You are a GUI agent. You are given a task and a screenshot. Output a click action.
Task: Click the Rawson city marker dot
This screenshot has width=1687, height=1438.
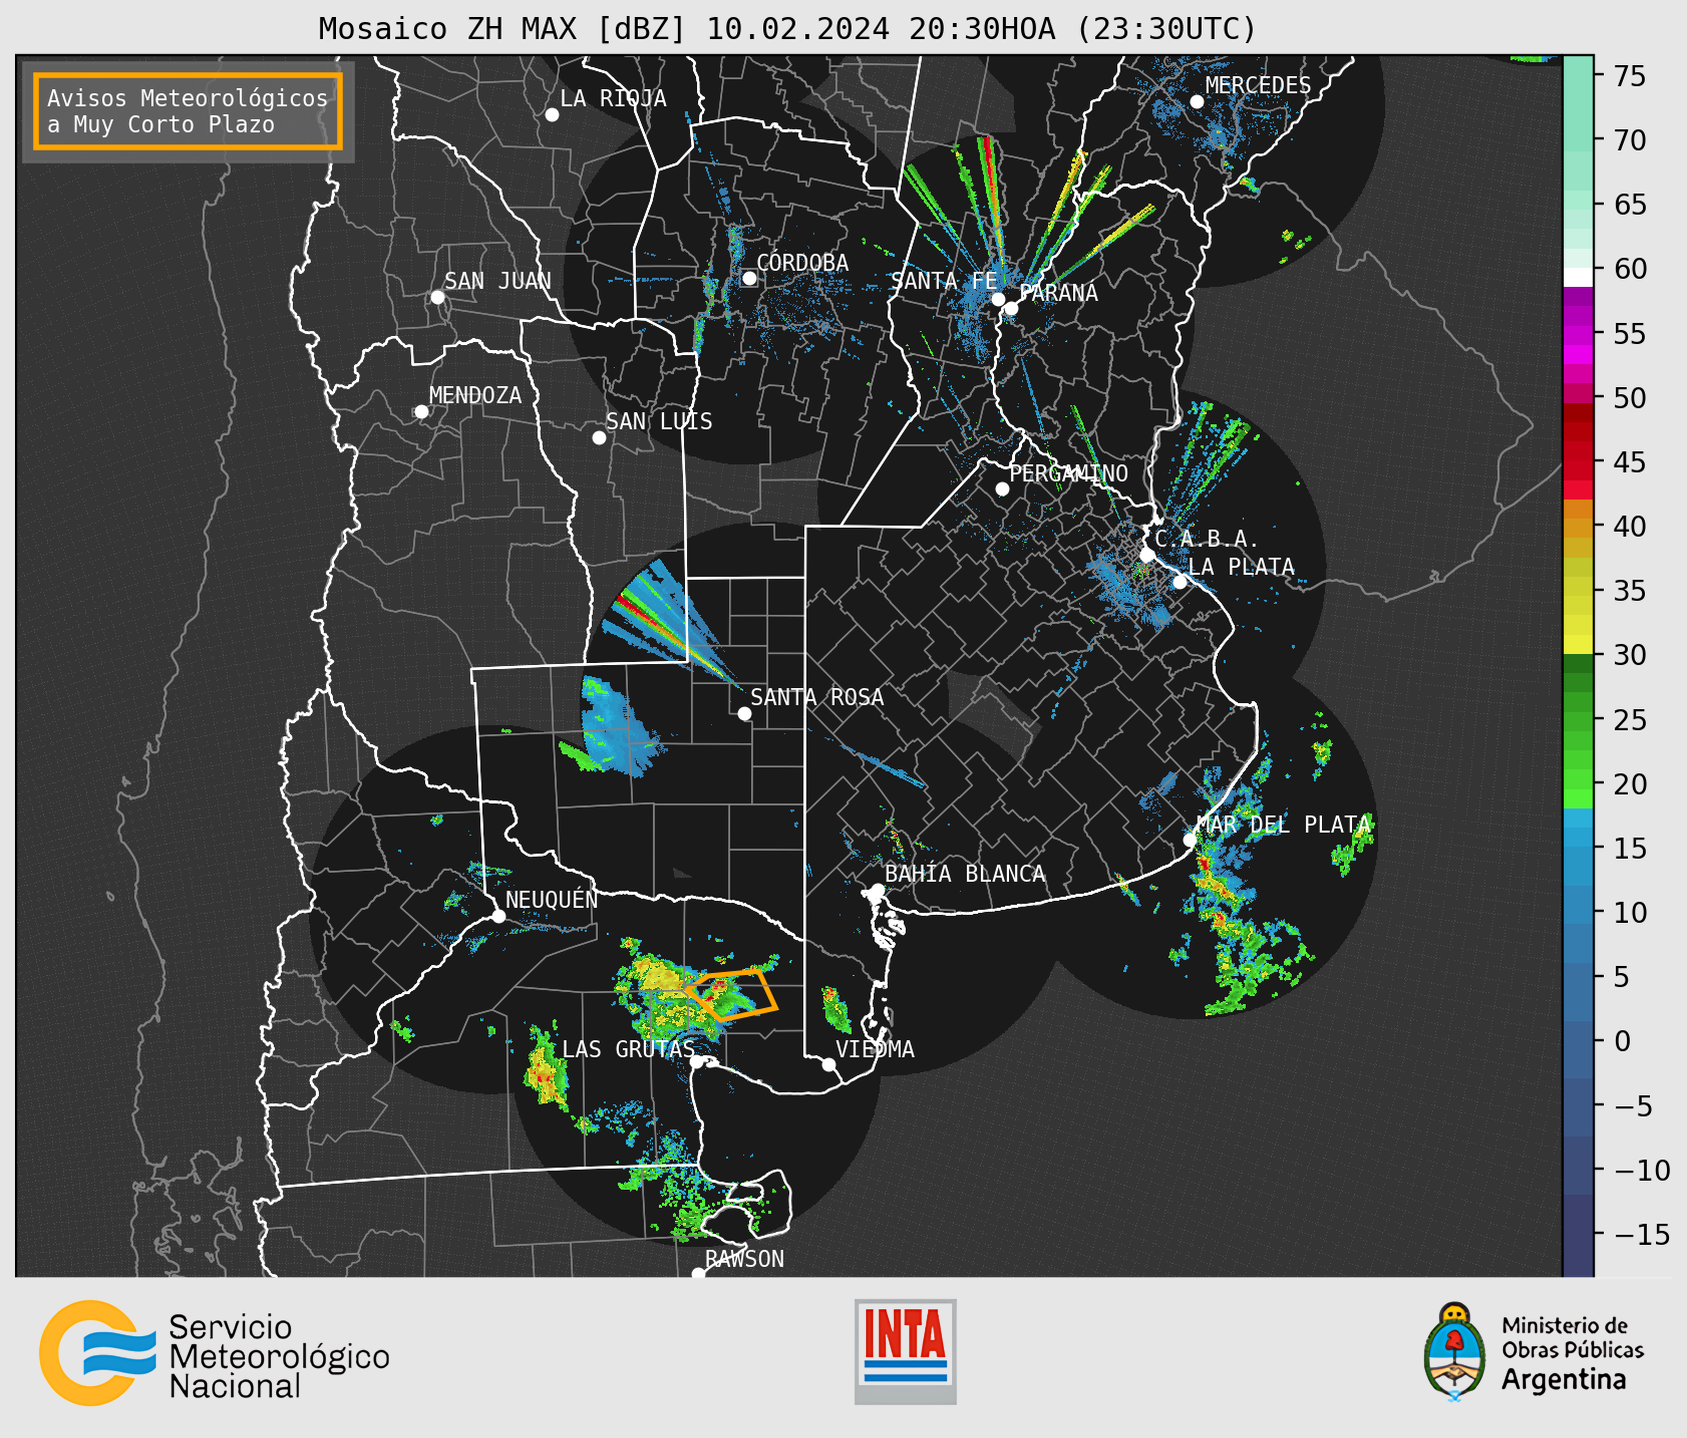(698, 1273)
